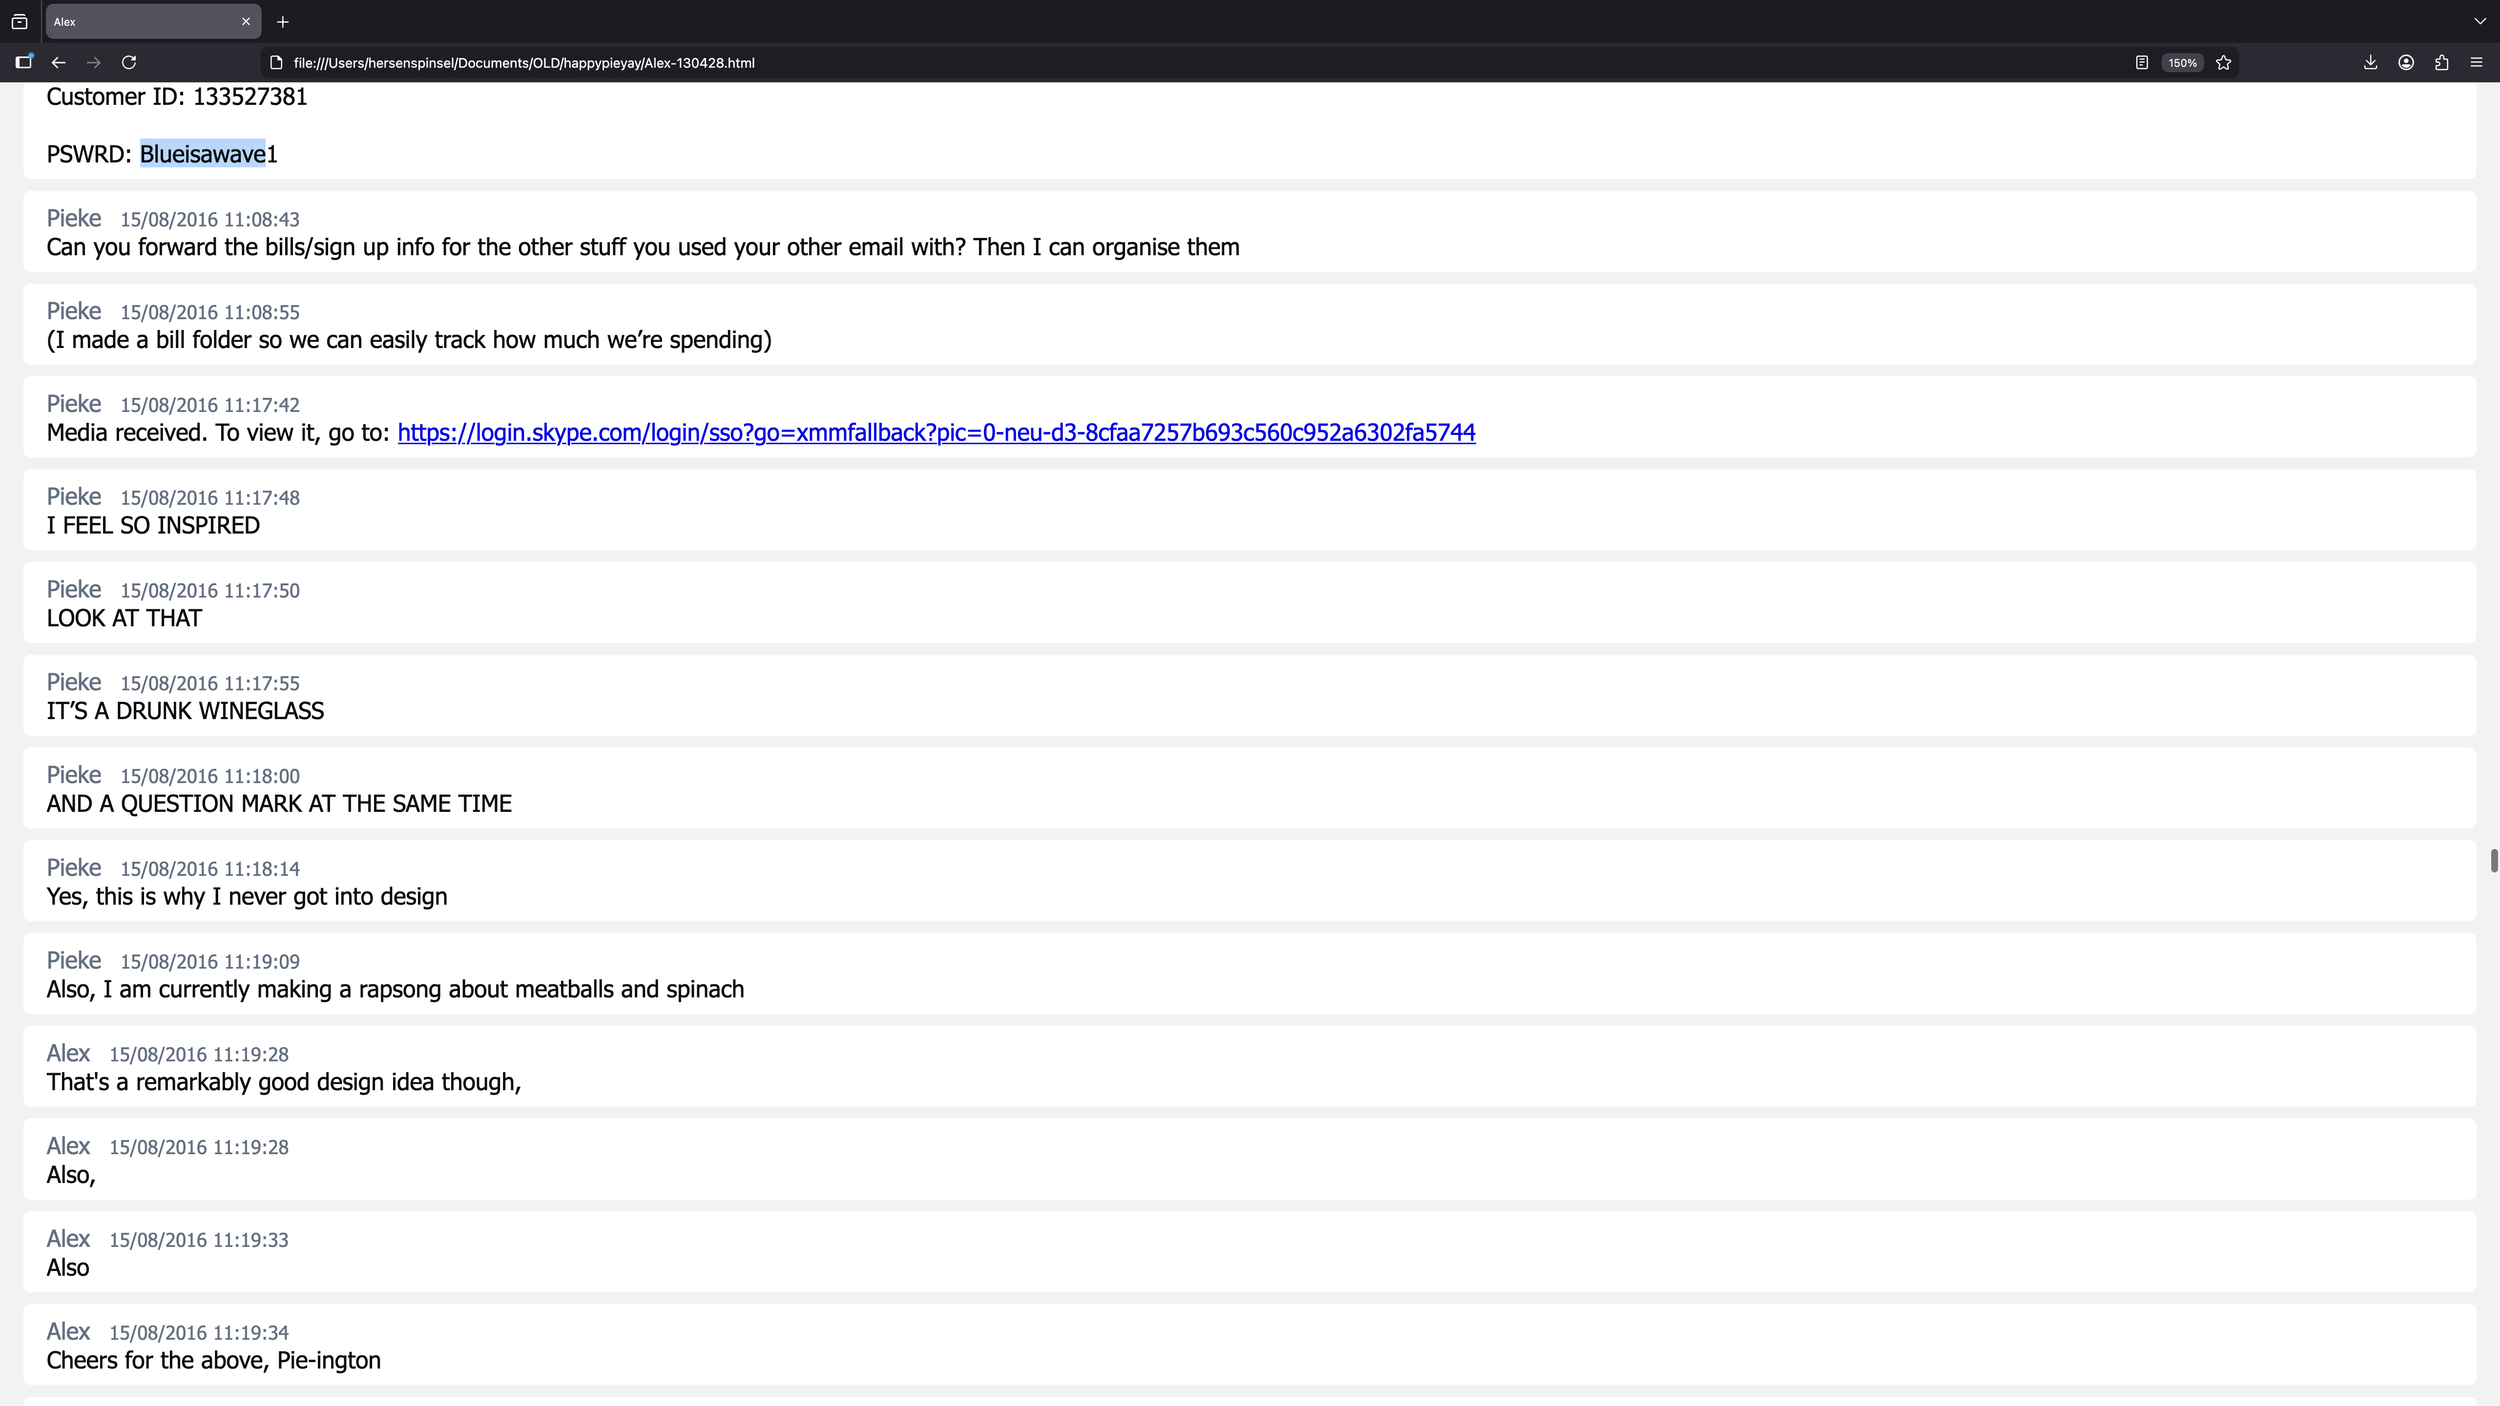Viewport: 2500px width, 1406px height.
Task: Open Firefox View recent browsing icon
Action: tap(19, 22)
